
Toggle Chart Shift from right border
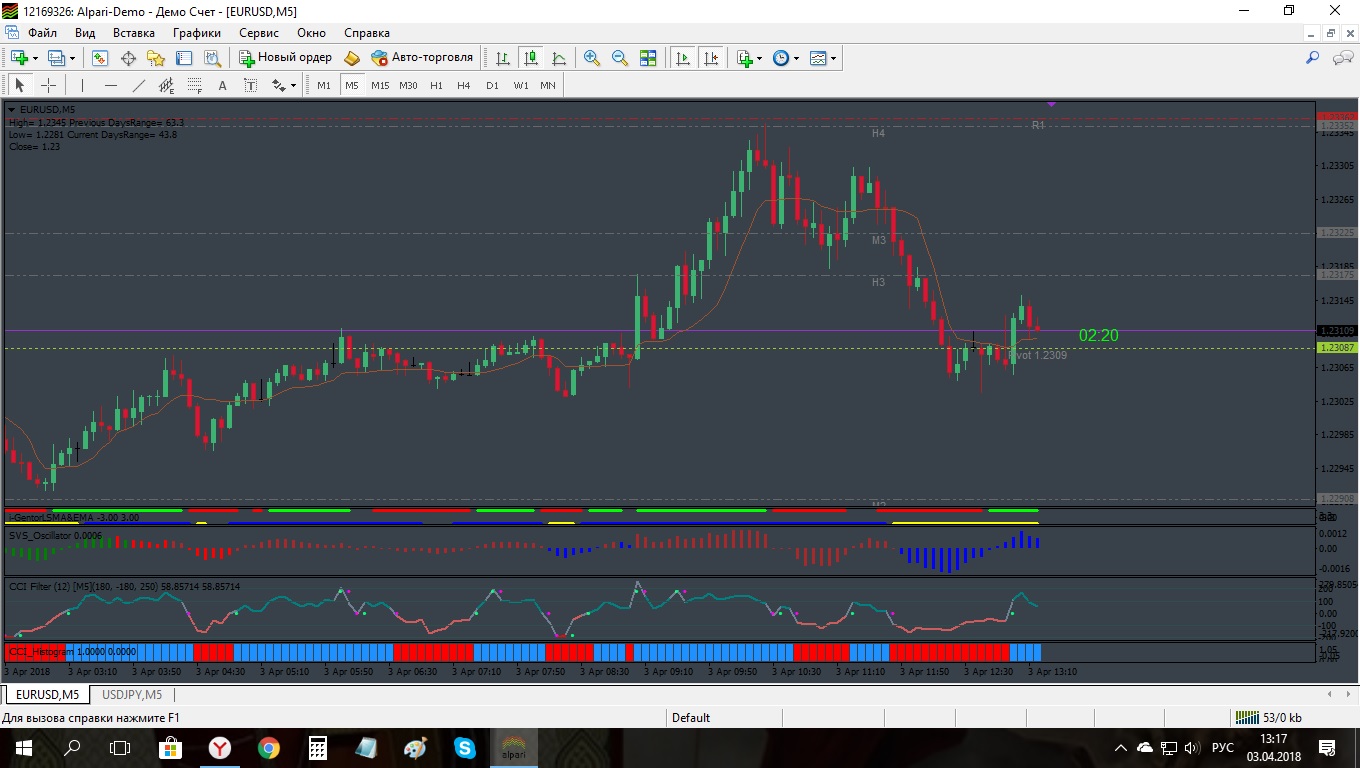711,58
